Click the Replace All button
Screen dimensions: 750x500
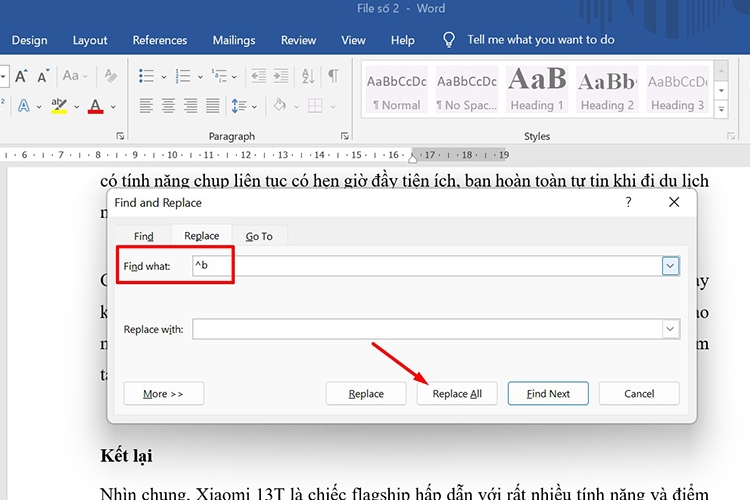tap(457, 393)
